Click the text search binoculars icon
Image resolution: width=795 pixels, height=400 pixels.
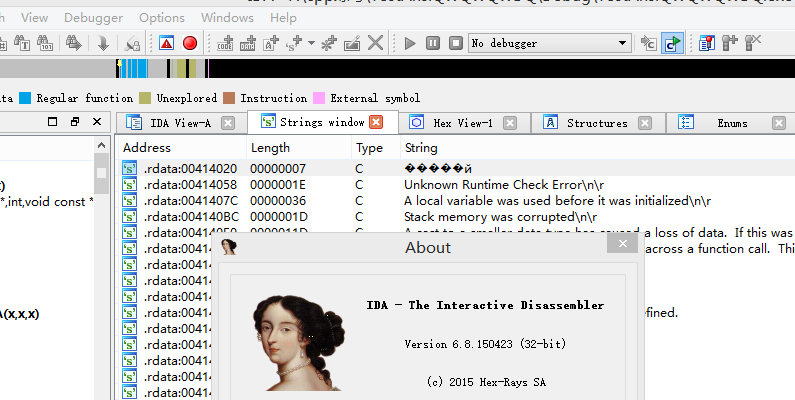coord(22,43)
